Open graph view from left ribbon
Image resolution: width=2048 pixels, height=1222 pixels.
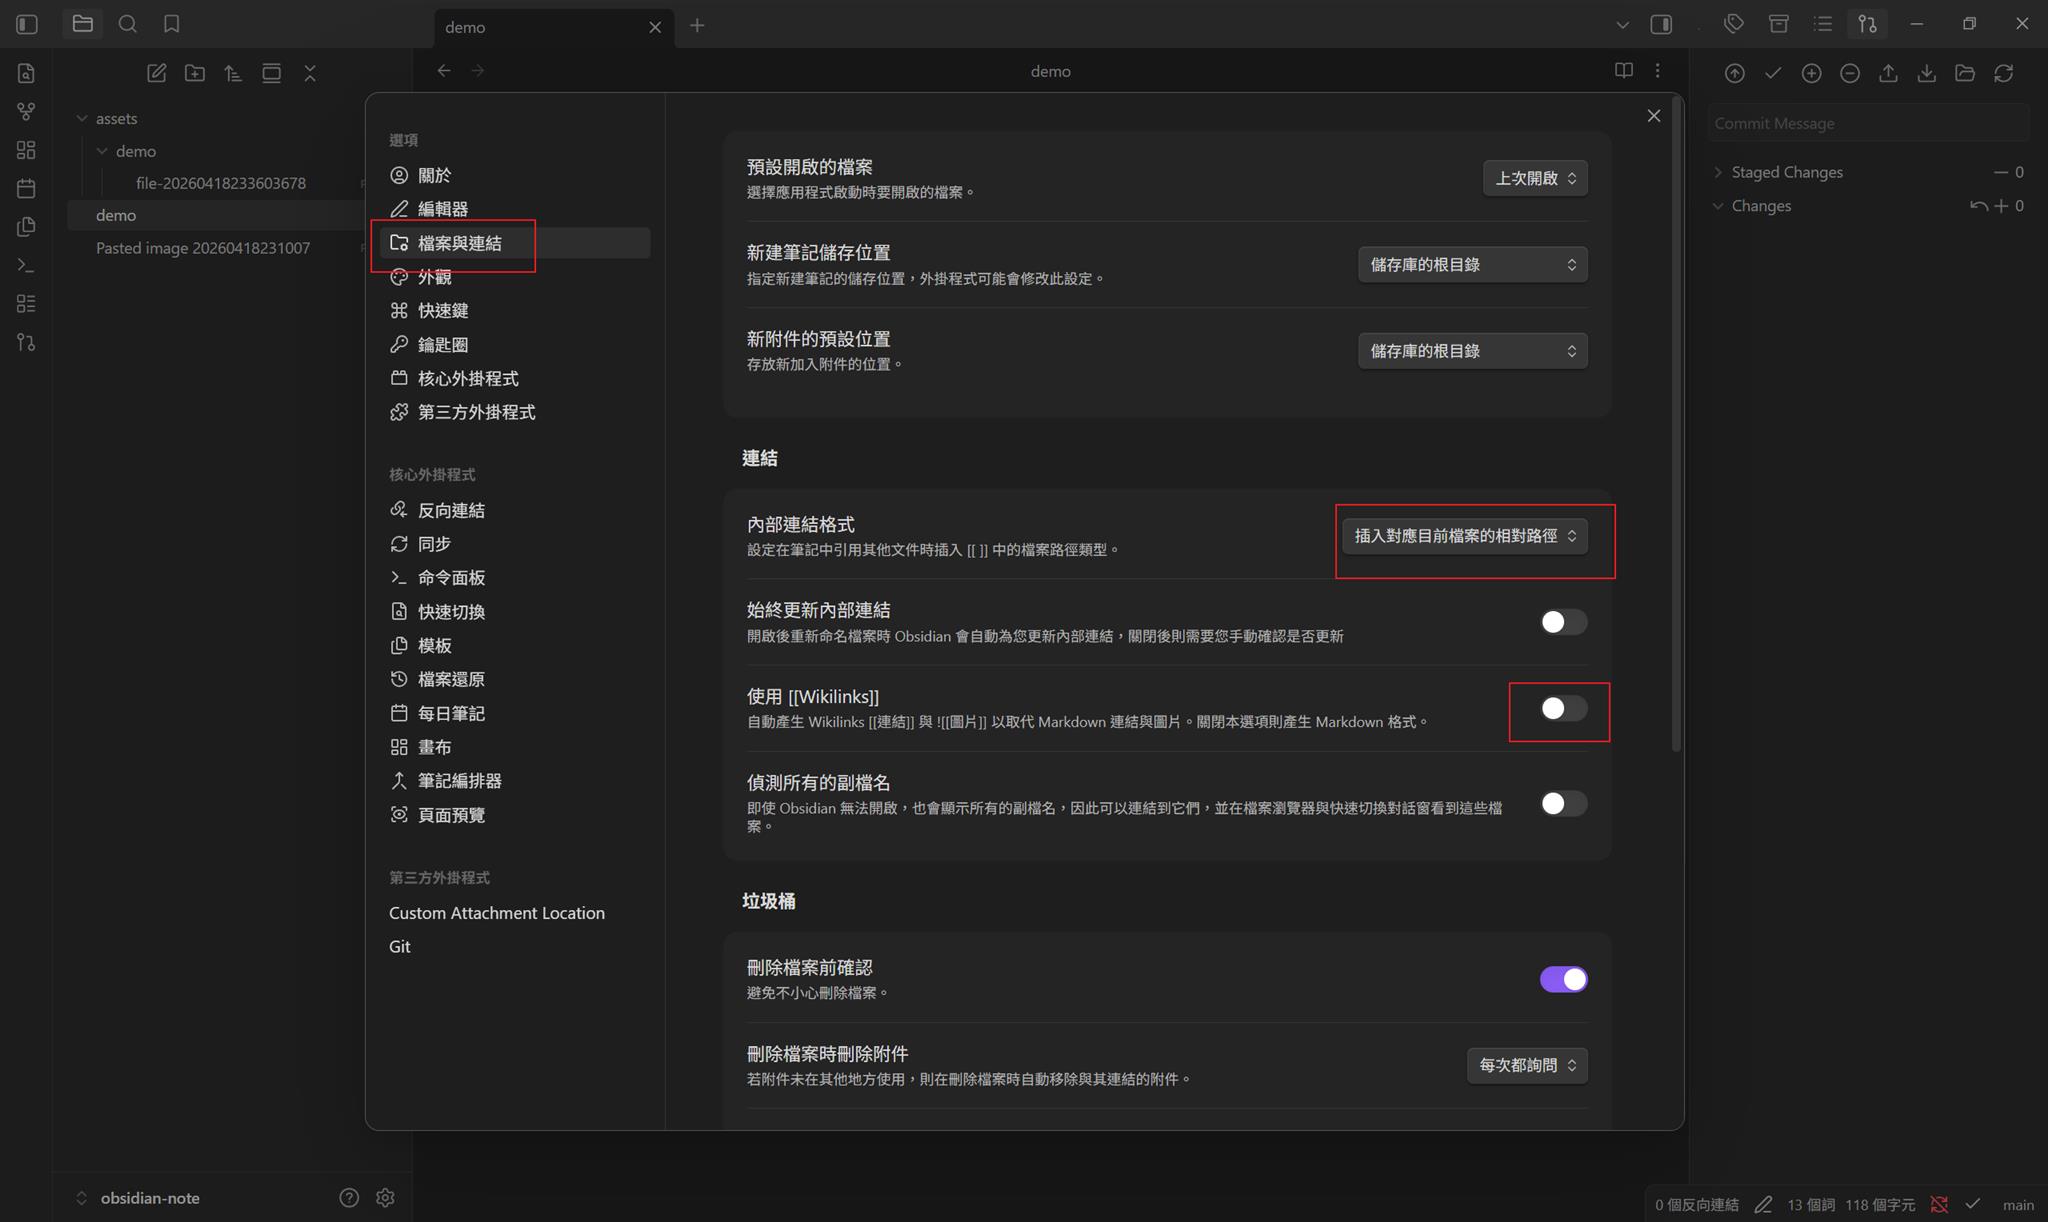point(26,111)
